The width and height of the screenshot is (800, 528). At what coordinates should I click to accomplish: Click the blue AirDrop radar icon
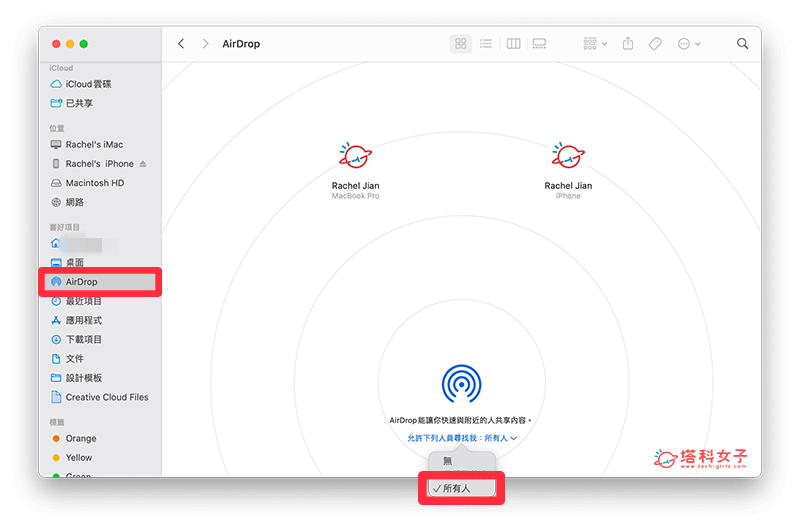[461, 384]
